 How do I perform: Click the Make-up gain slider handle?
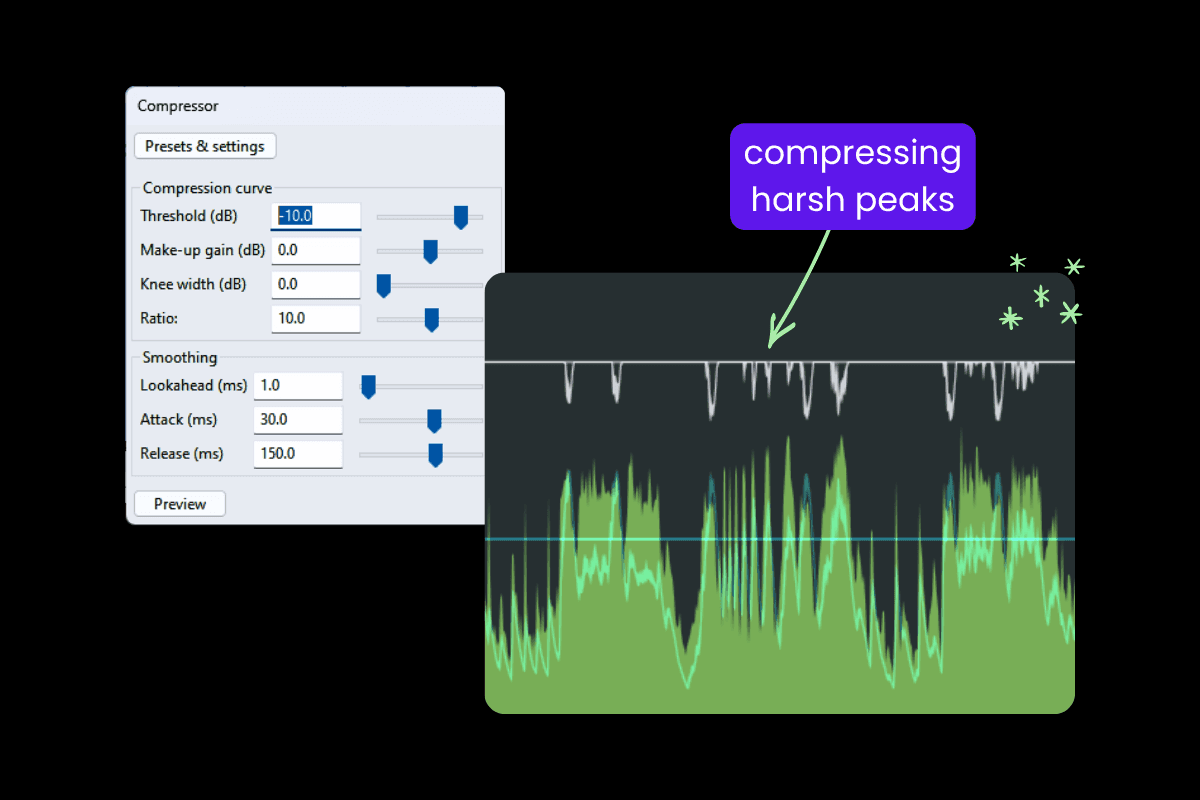[x=431, y=251]
